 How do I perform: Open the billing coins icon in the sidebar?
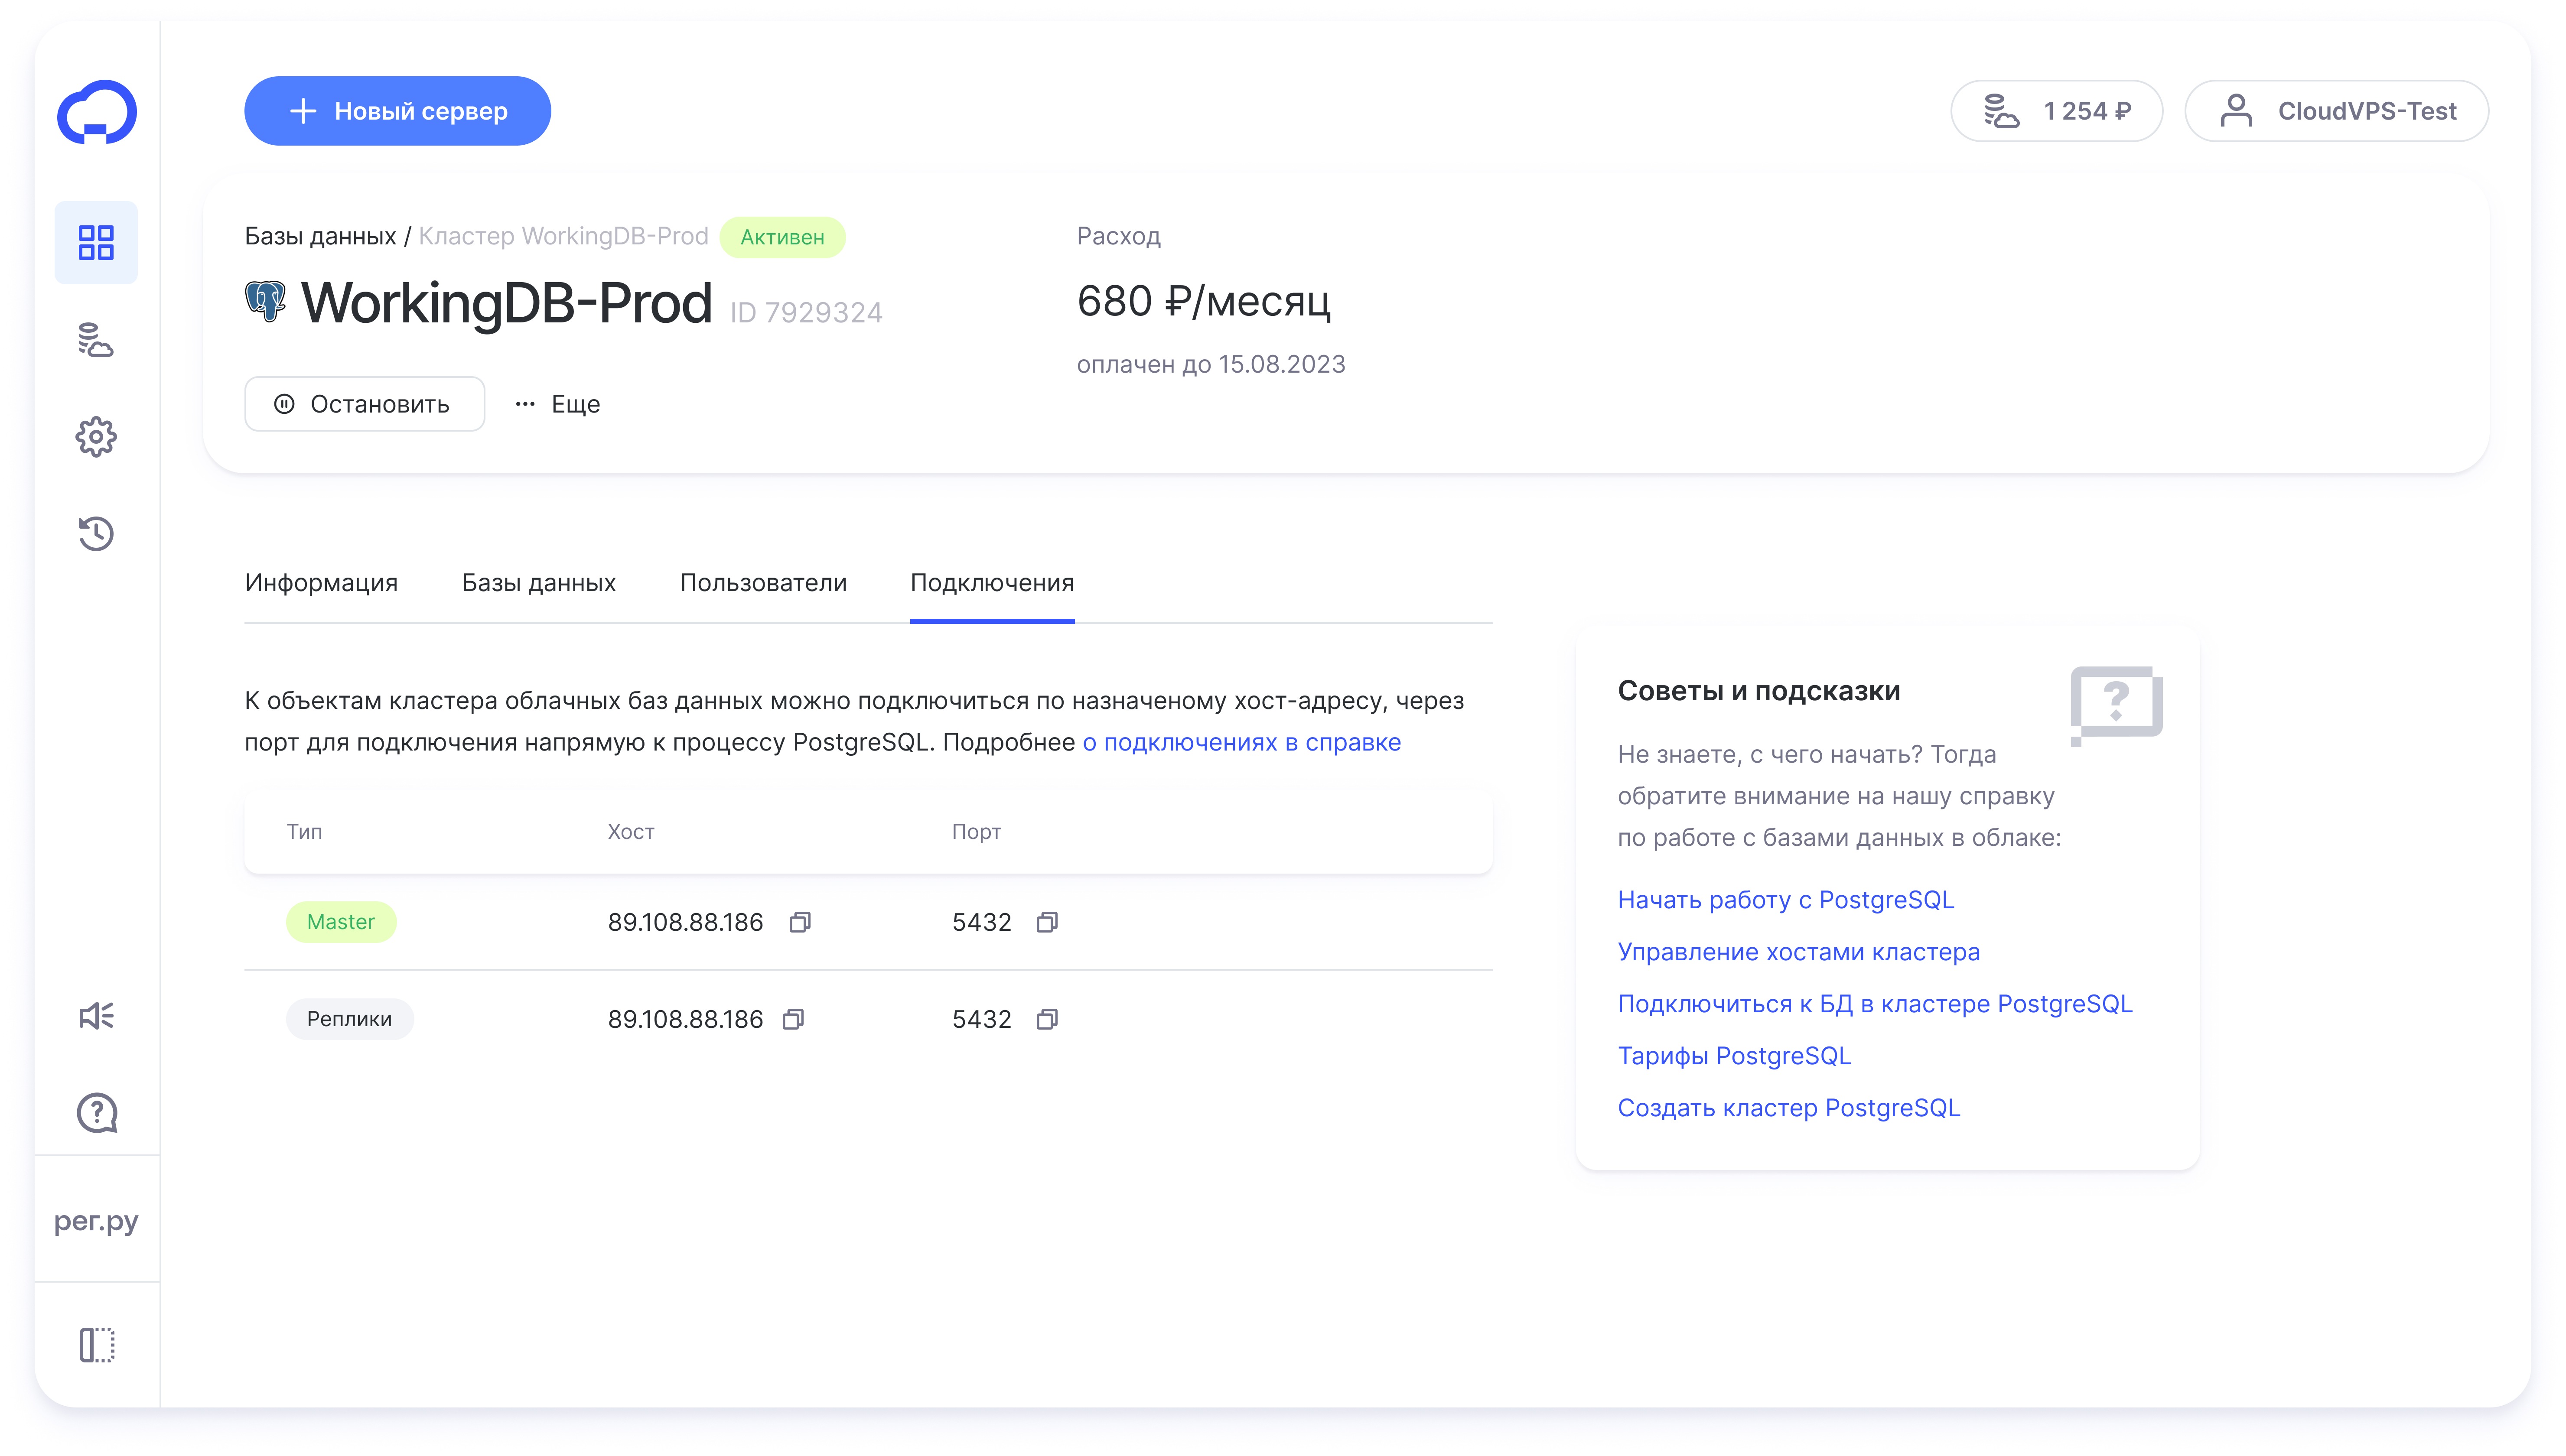(96, 340)
